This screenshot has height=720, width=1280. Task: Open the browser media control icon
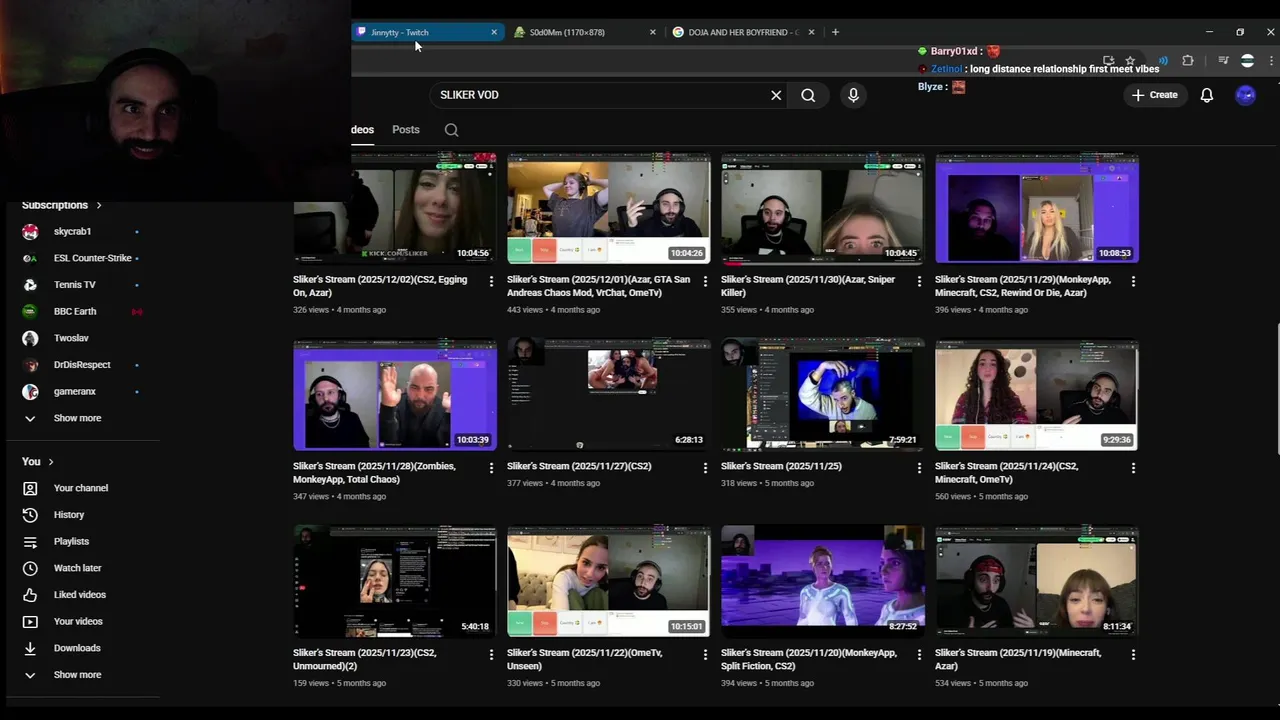point(1223,61)
